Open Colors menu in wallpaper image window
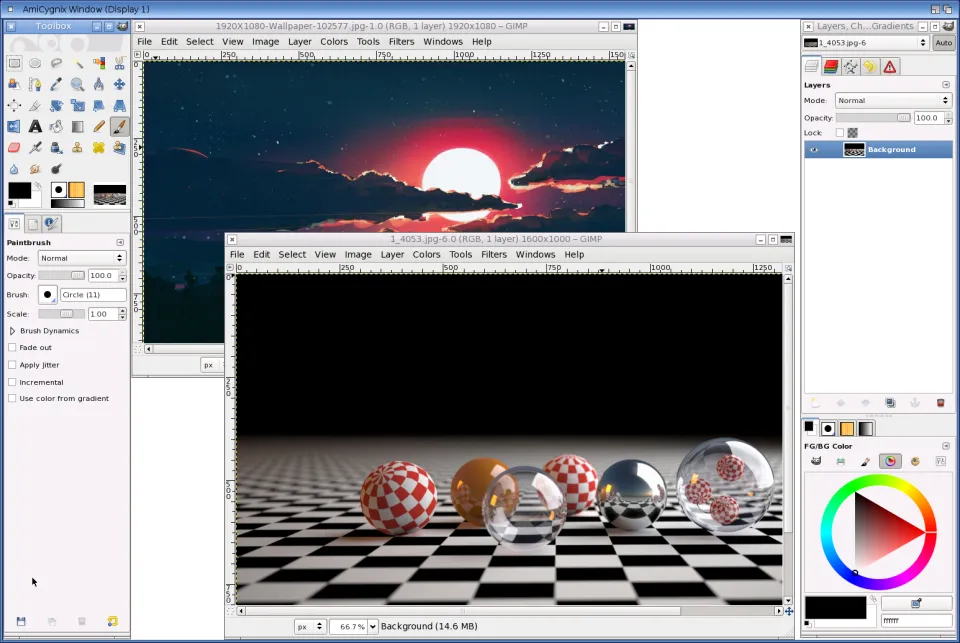960x643 pixels. 334,42
